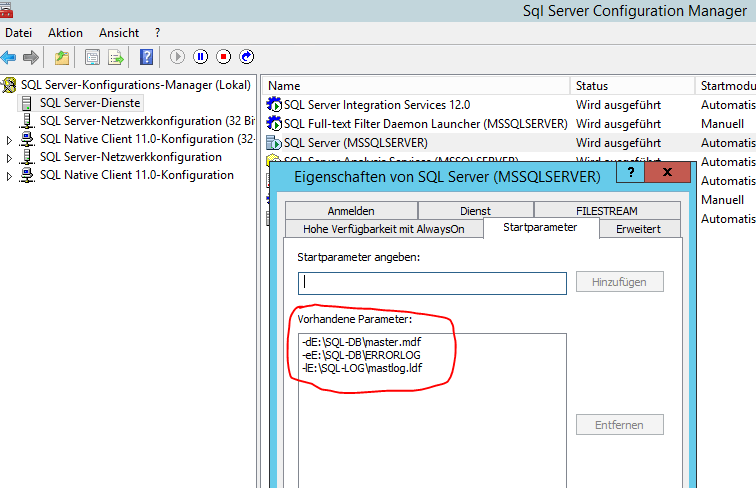Select SQL Server-Dienste in the tree
The image size is (756, 488).
coord(90,103)
